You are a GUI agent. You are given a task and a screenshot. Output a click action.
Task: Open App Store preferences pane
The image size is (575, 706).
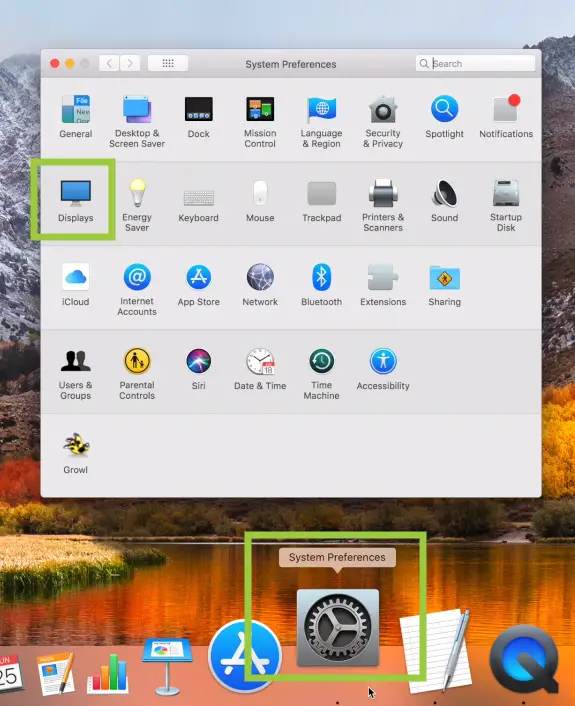[x=199, y=285]
